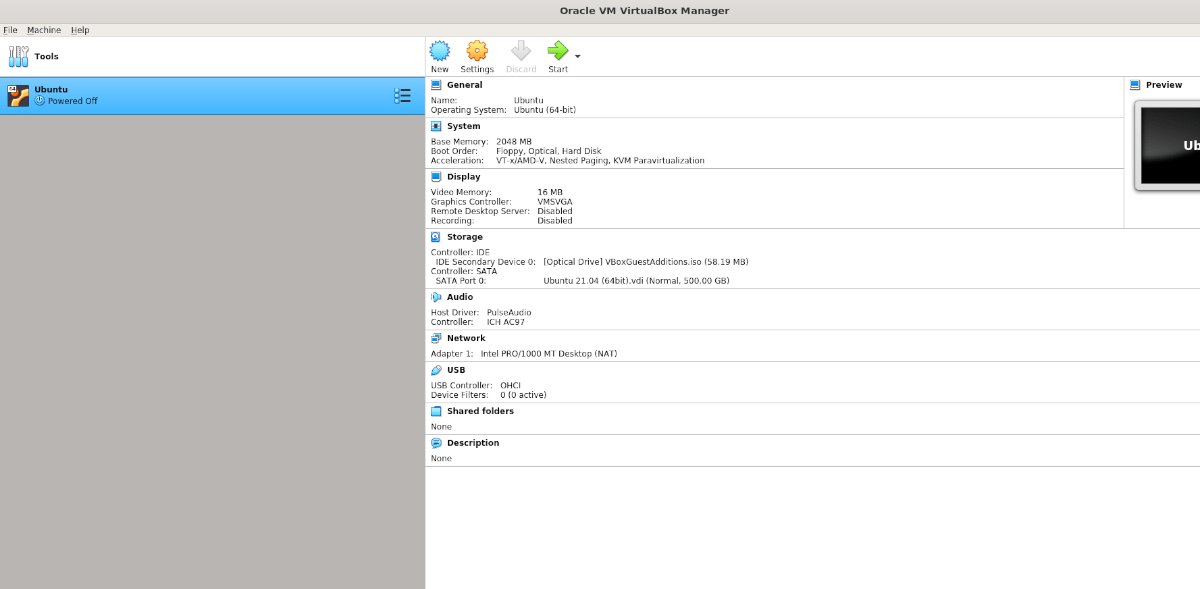
Task: Click the Display section icon
Action: click(435, 176)
